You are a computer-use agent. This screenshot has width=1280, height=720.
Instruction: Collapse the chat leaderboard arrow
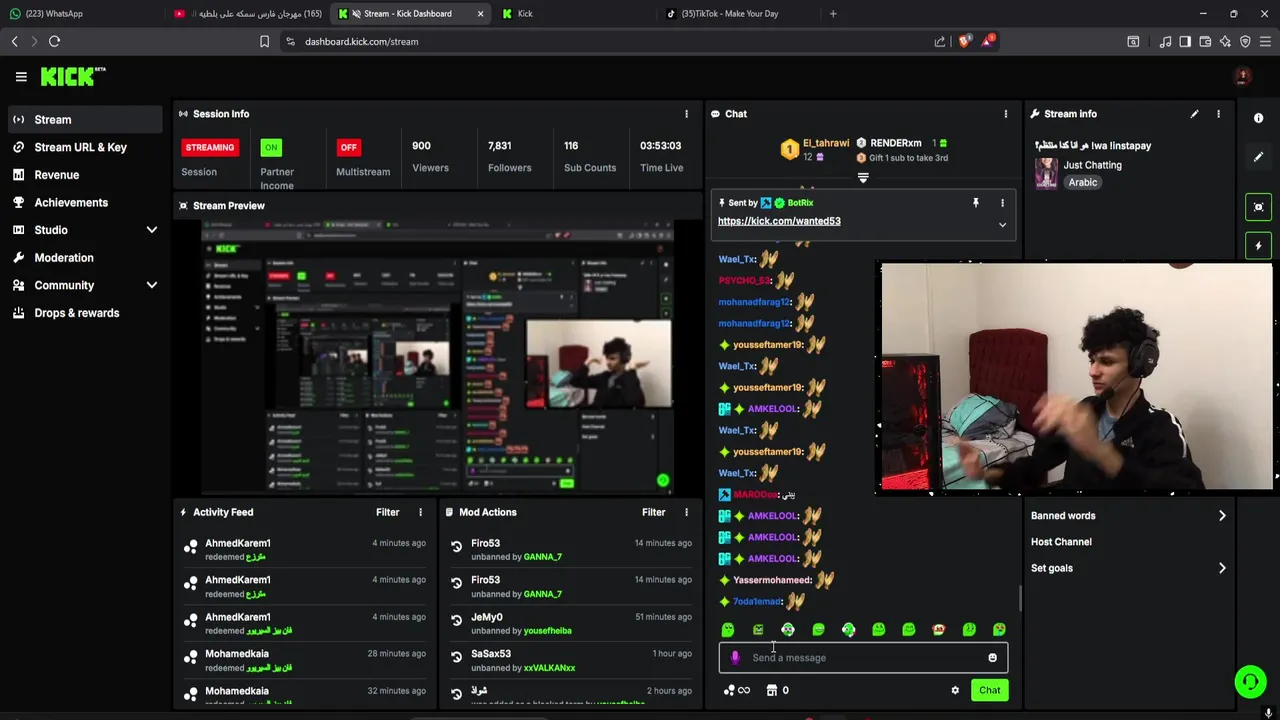coord(863,178)
